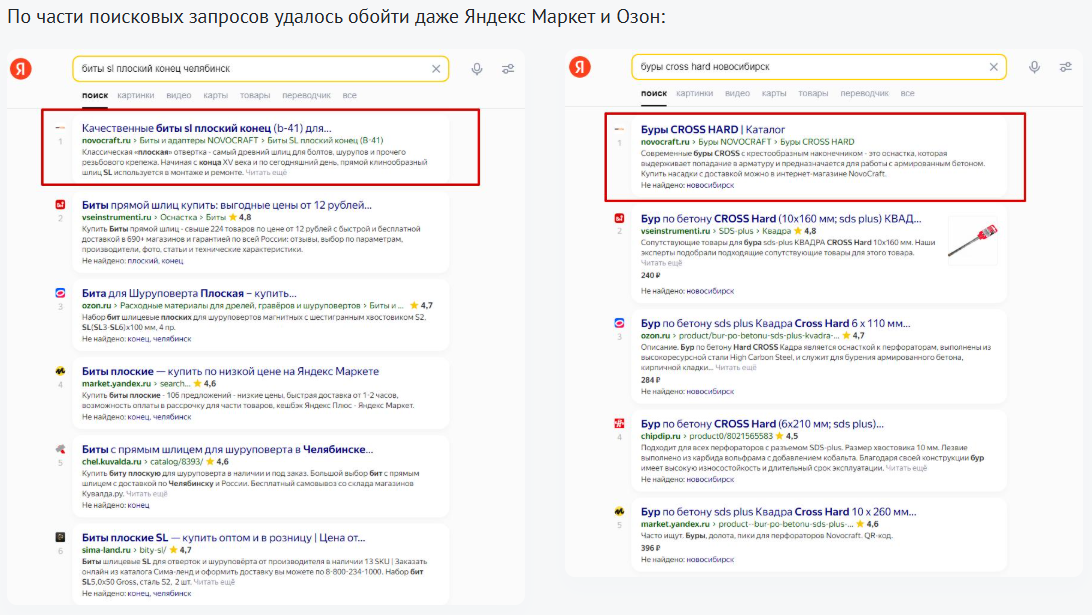Click market favicon beside 'Cross Hard 10 x 260'
The height and width of the screenshot is (615, 1092).
coord(619,511)
